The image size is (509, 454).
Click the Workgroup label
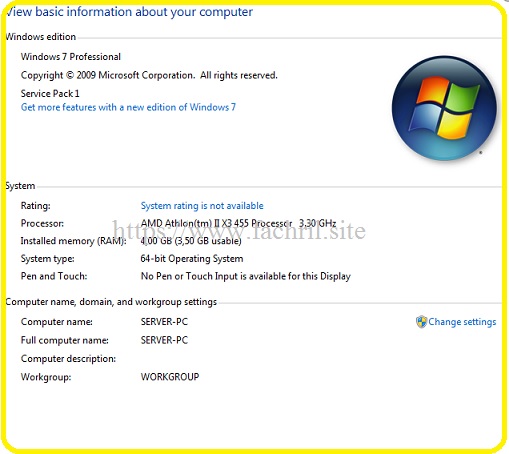point(46,377)
